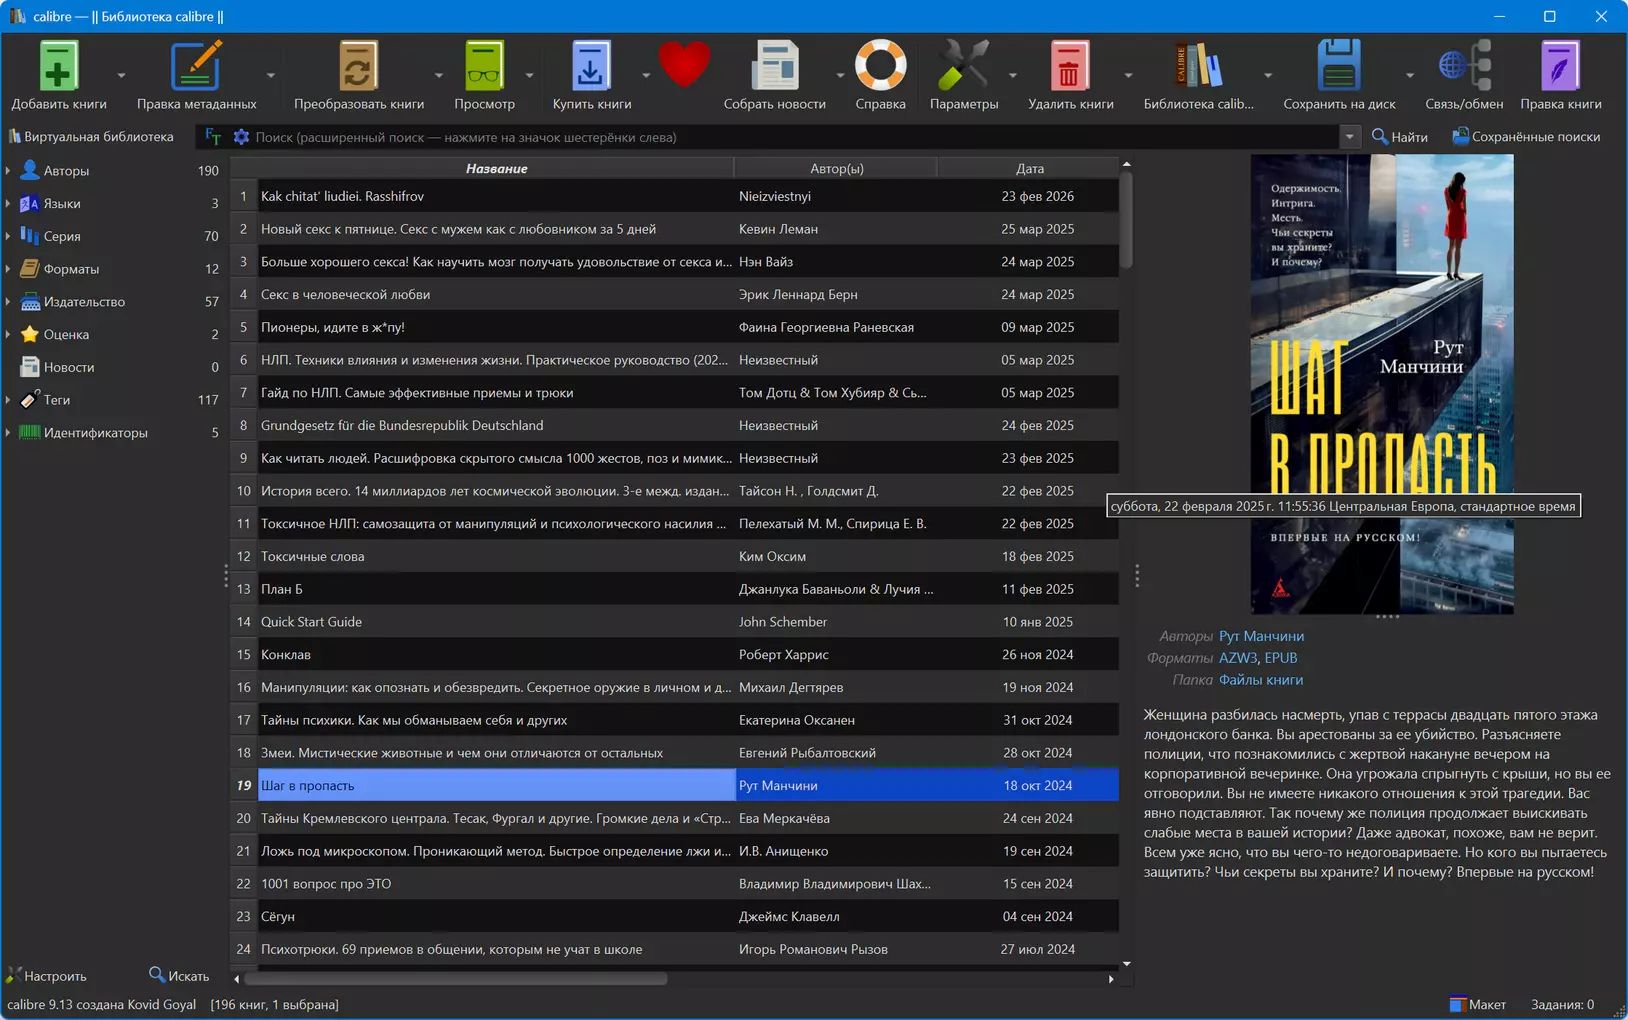The height and width of the screenshot is (1020, 1628).
Task: Click Save to disk (Сохранить на диск)
Action: click(x=1339, y=66)
